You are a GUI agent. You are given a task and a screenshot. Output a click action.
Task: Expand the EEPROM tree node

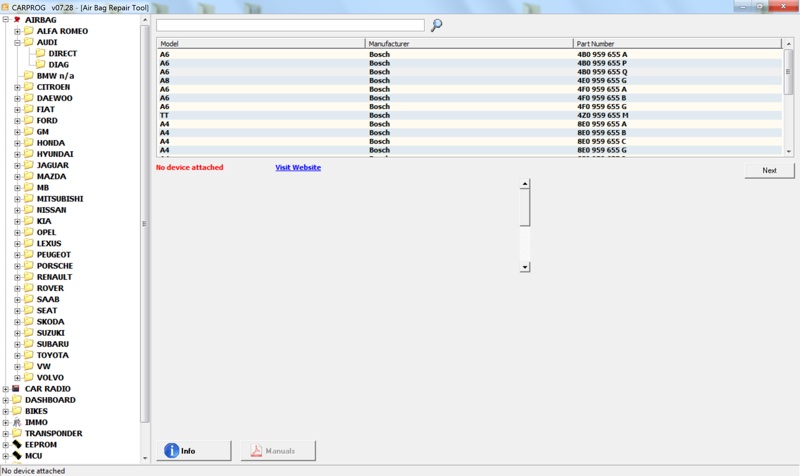tap(6, 445)
